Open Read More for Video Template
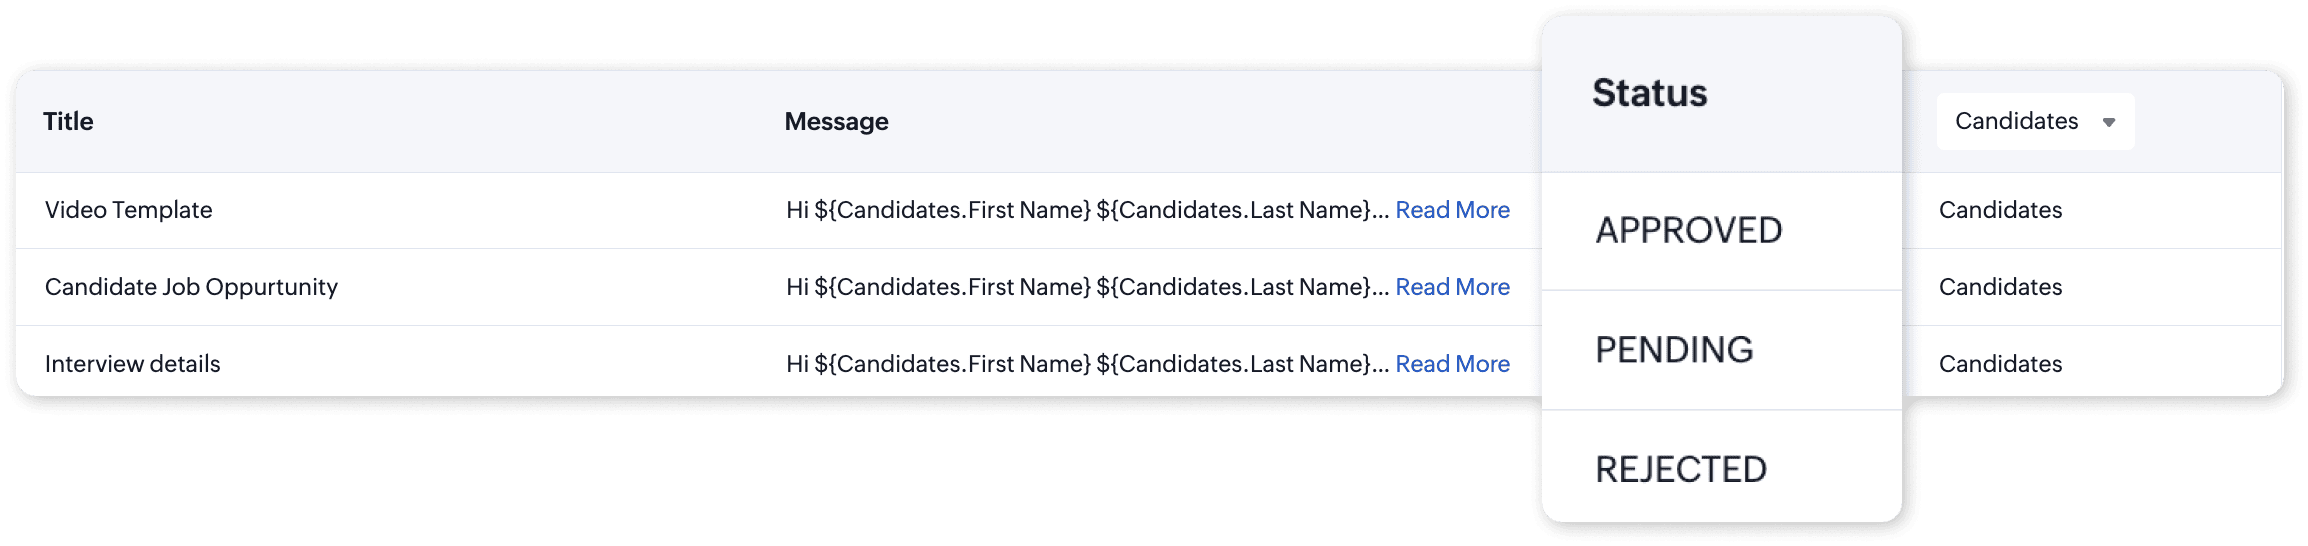2308x546 pixels. click(x=1452, y=210)
